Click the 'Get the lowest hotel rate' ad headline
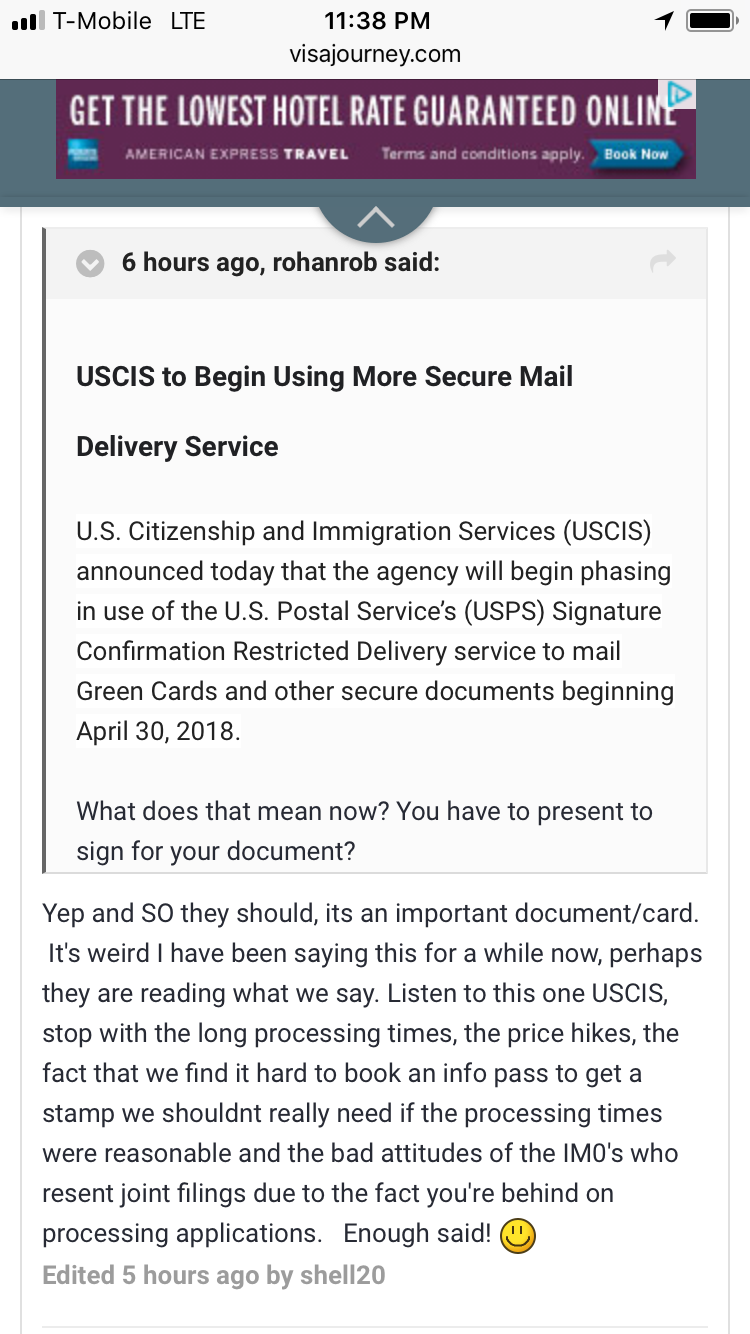Viewport: 750px width, 1334px height. pos(366,109)
